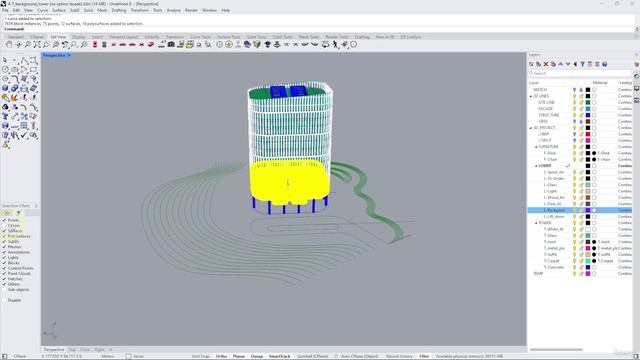Click the left triangle move-to-parent icon
The width and height of the screenshot is (640, 360).
coord(575,64)
